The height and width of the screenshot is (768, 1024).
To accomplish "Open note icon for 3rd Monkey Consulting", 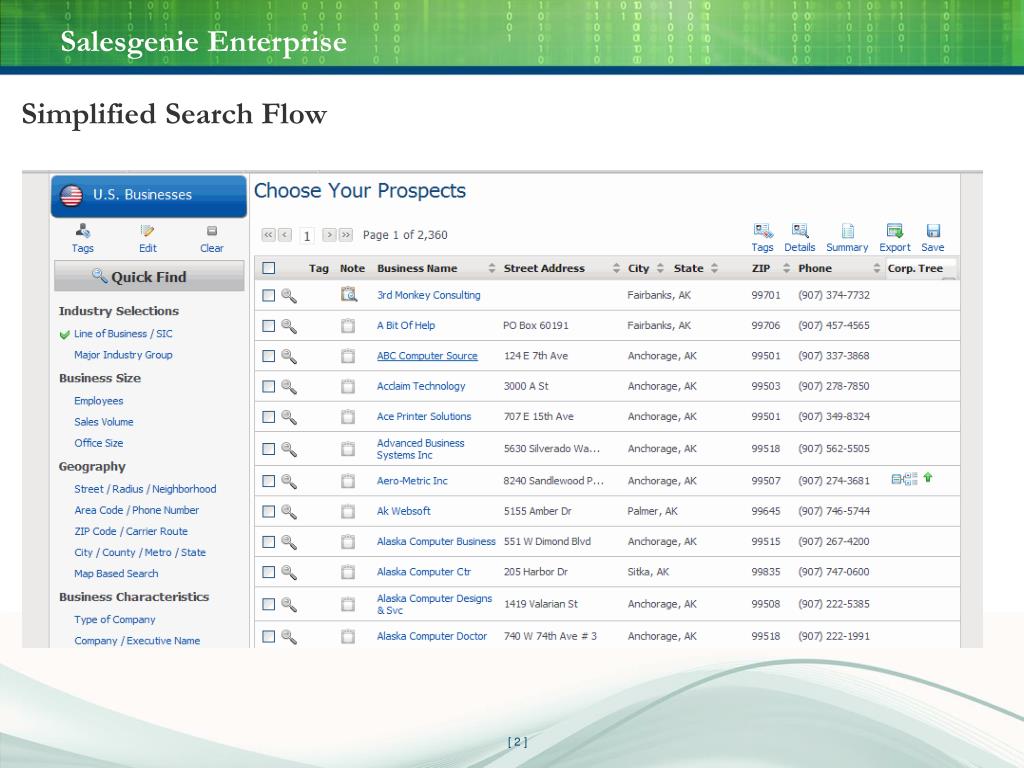I will click(x=349, y=295).
